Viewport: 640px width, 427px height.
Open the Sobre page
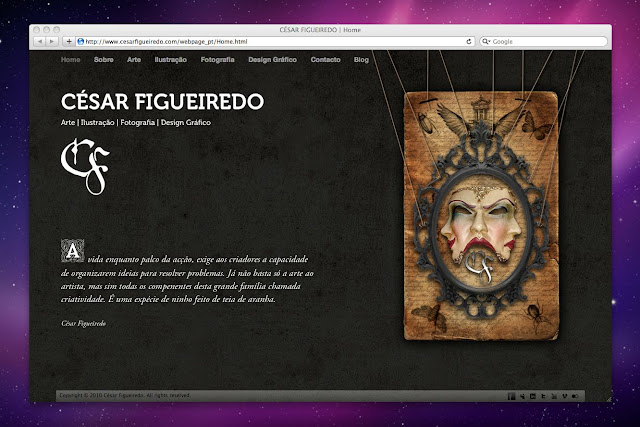[x=104, y=60]
